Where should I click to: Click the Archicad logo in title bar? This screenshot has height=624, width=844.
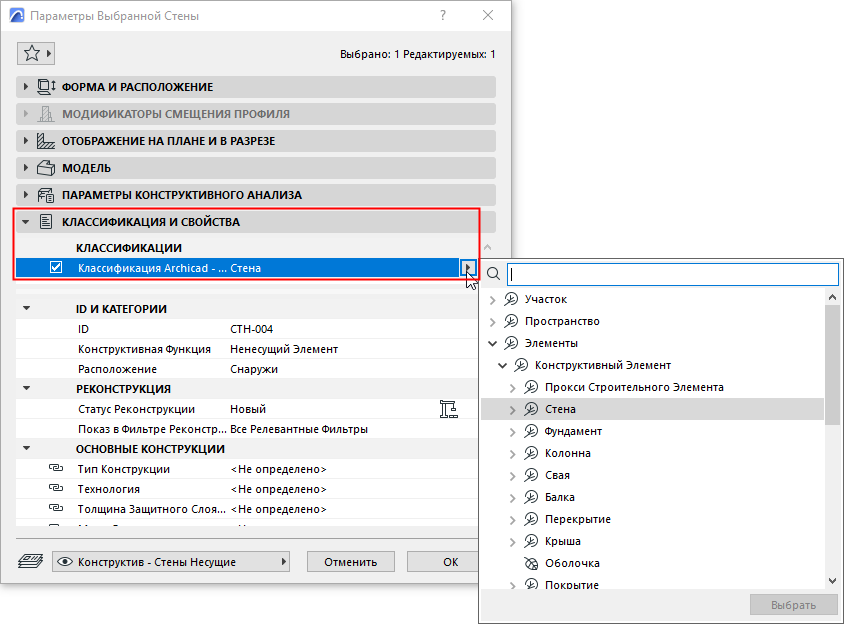pyautogui.click(x=17, y=15)
